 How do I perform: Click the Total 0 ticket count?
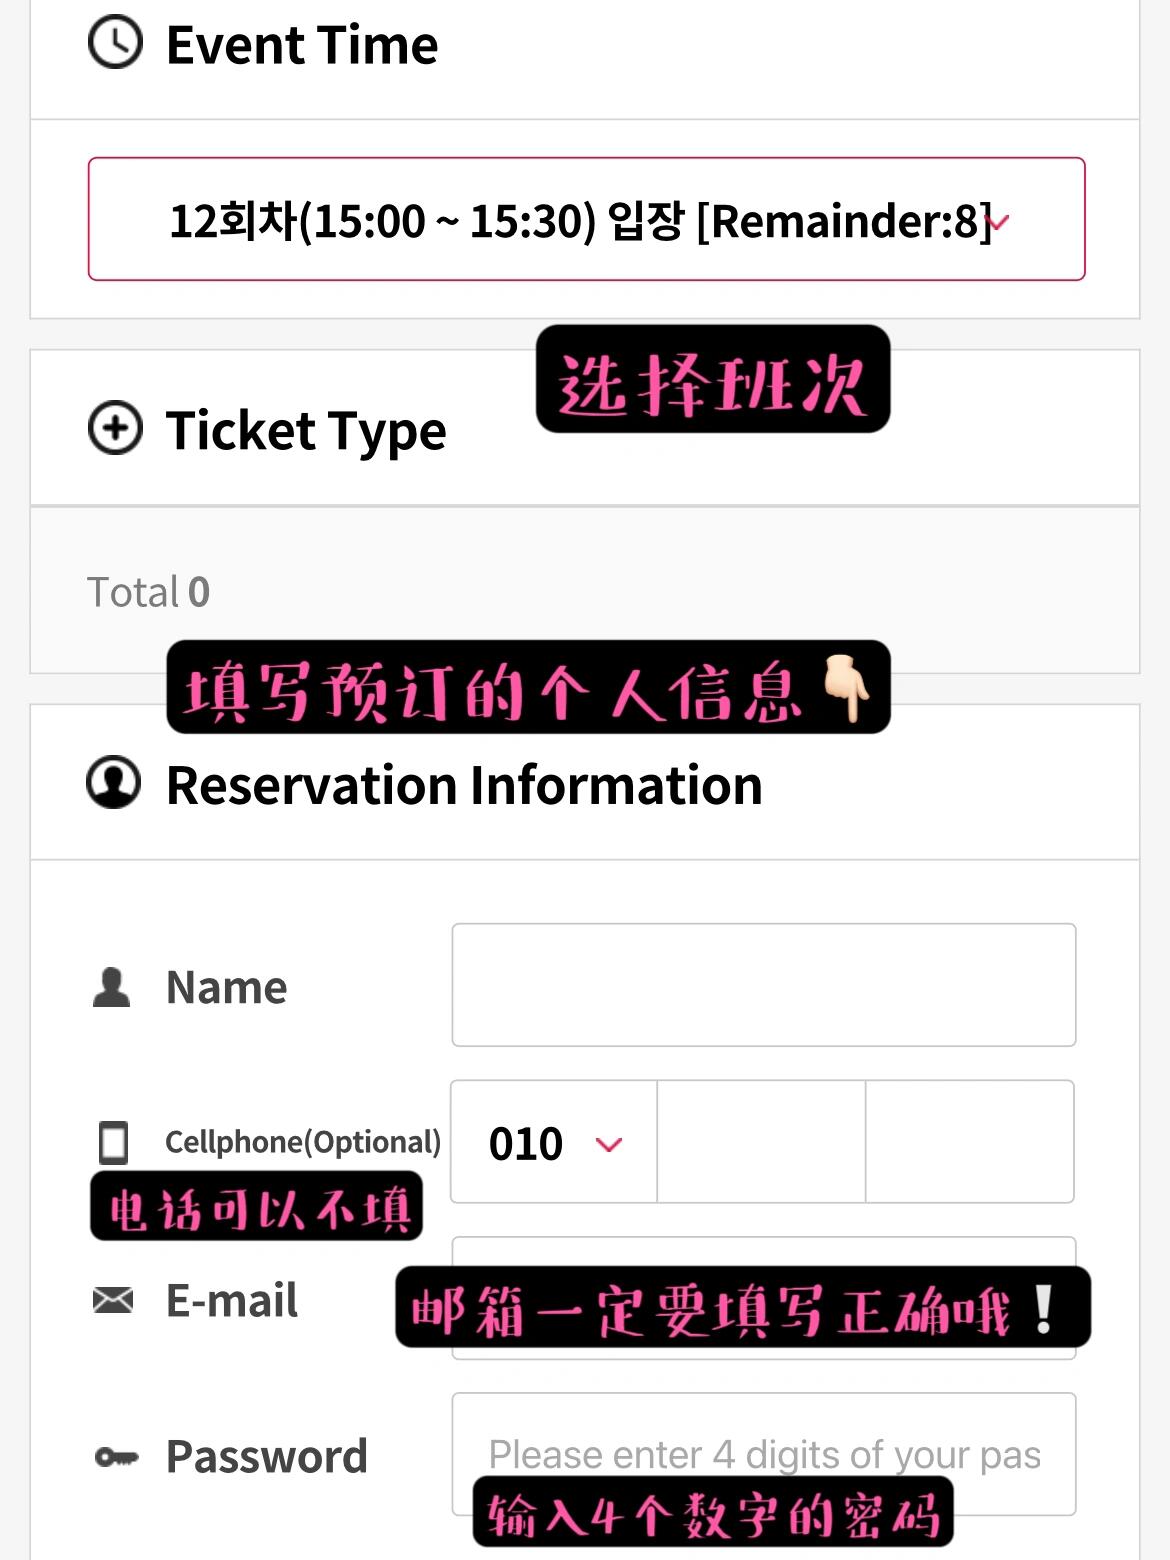click(148, 592)
